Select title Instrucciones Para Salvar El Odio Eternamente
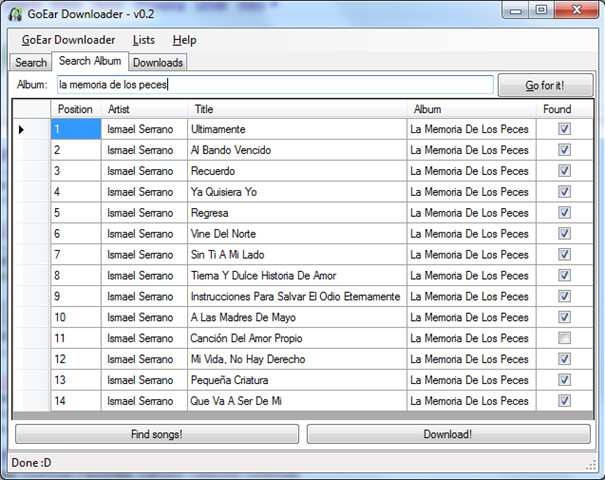The image size is (605, 480). [297, 296]
